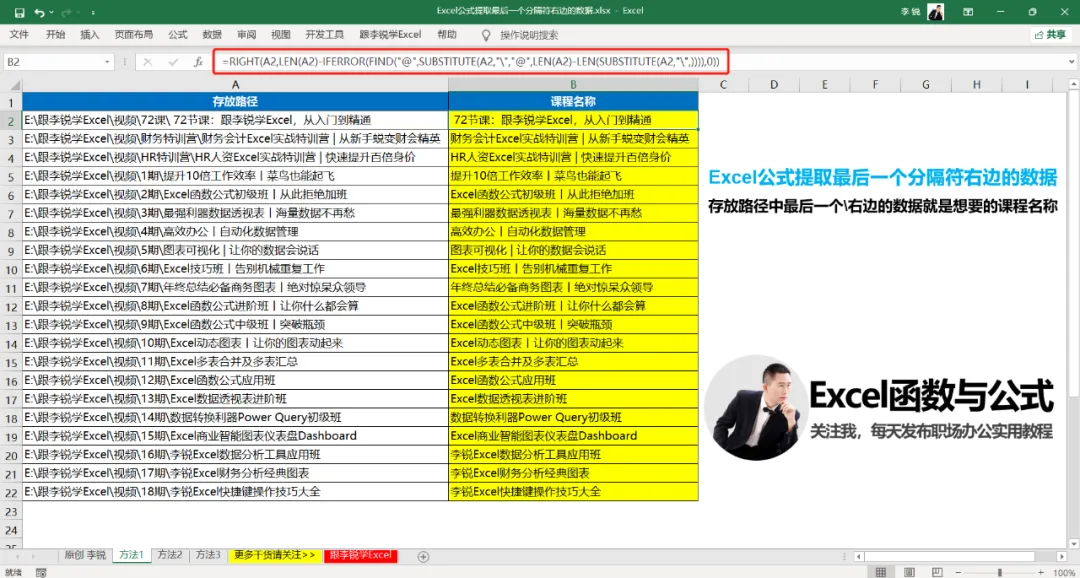
Task: Click the presenter portrait thumbnail
Action: click(x=755, y=407)
